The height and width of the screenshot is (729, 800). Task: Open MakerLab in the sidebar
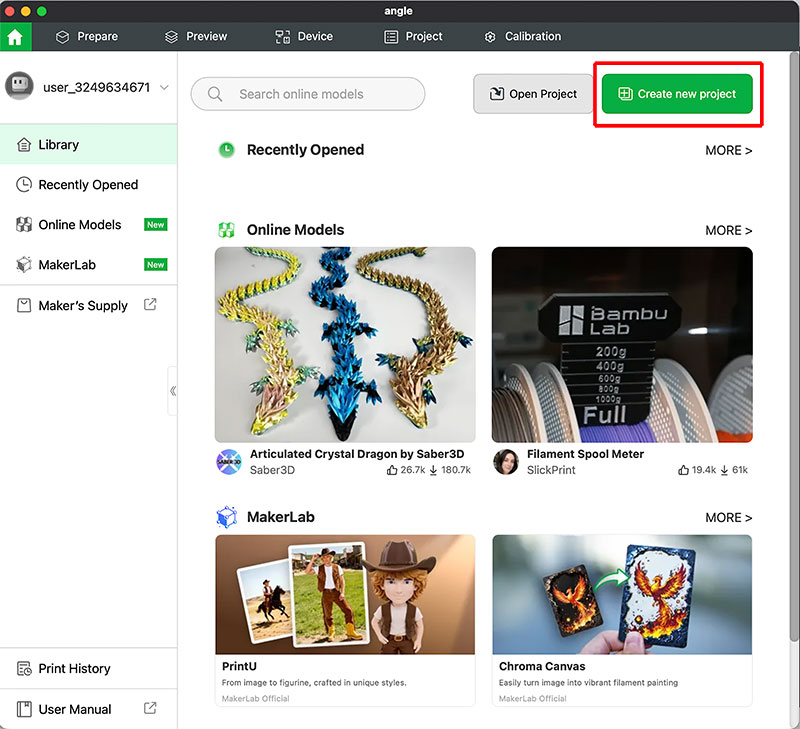pyautogui.click(x=89, y=265)
